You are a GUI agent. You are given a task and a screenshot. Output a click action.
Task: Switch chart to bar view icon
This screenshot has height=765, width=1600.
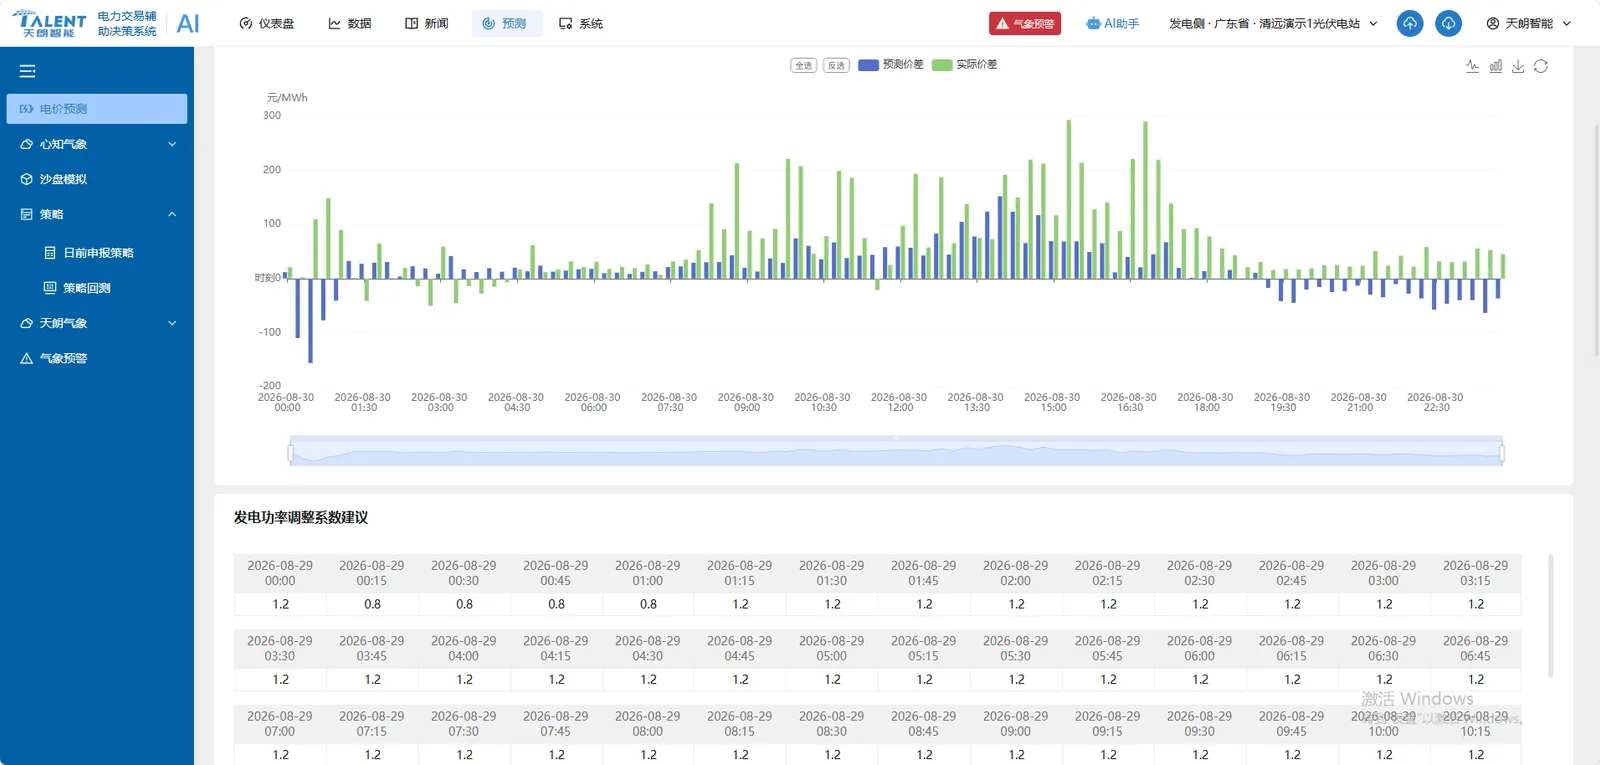tap(1495, 66)
